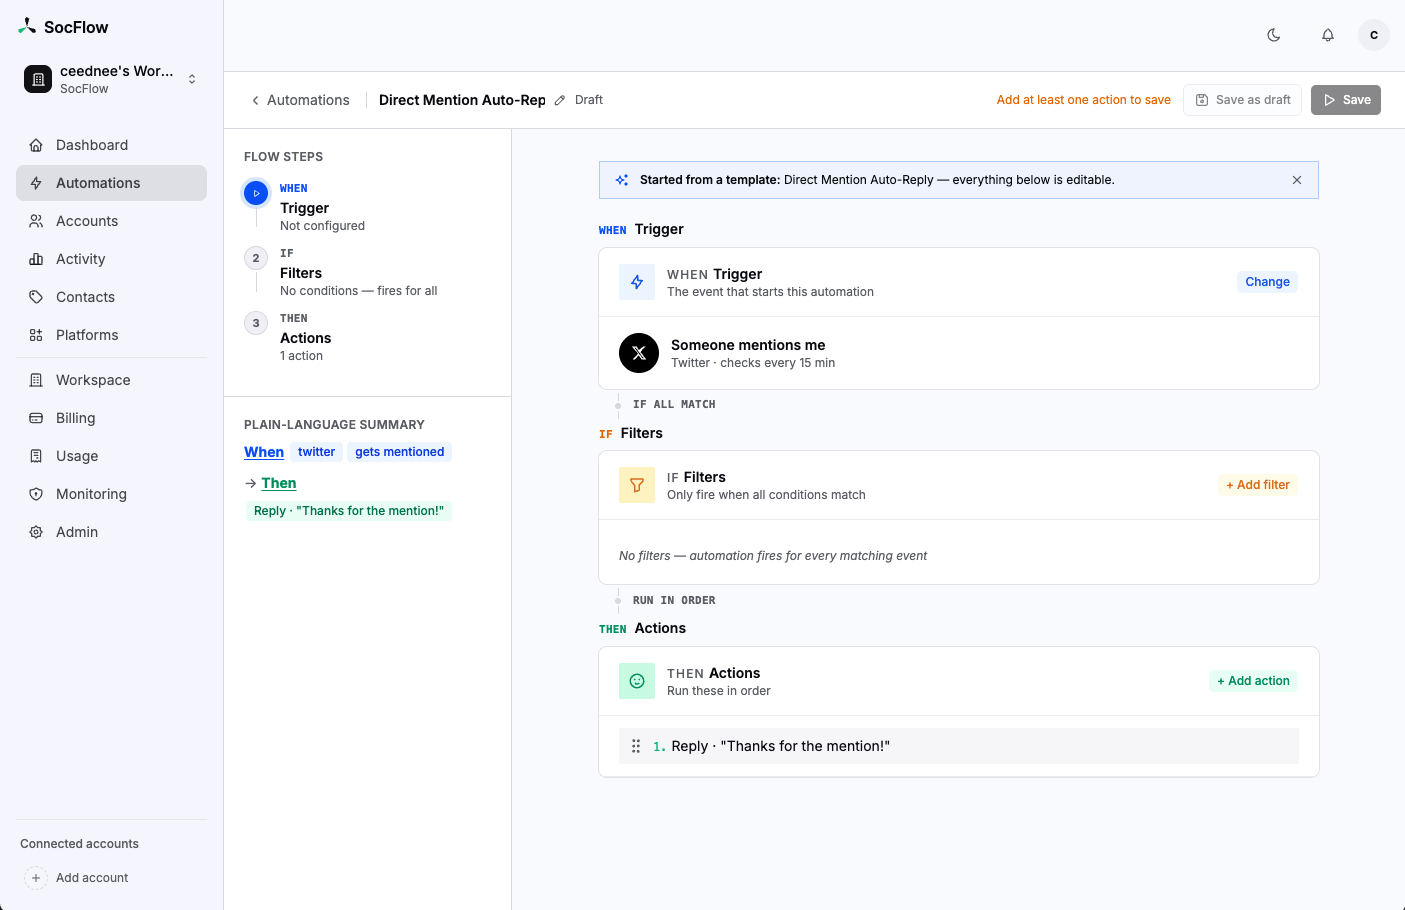1405x910 pixels.
Task: Edit automation name with pencil icon
Action: coord(560,100)
